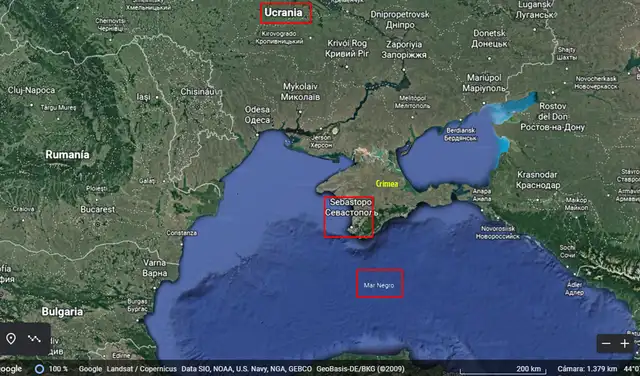Click the Ploiești city label
Viewport: 640px width, 376px height.
pyautogui.click(x=97, y=189)
